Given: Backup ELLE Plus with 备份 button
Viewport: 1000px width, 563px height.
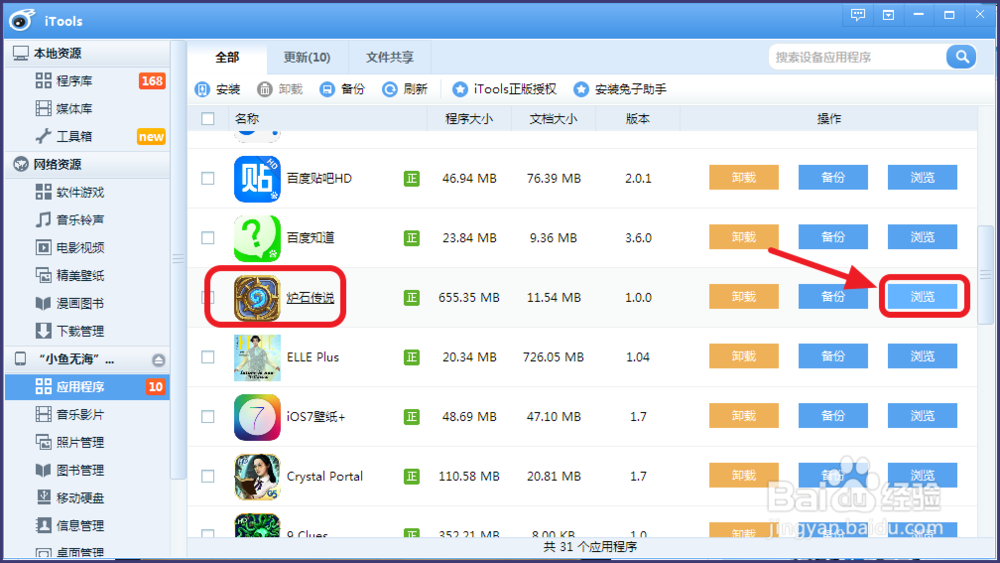Looking at the screenshot, I should [833, 356].
